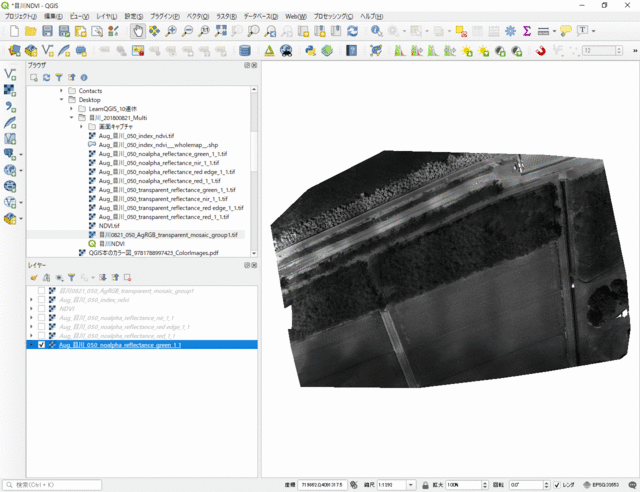
Task: Click Add Raster Layer in side toolbar
Action: (x=10, y=90)
